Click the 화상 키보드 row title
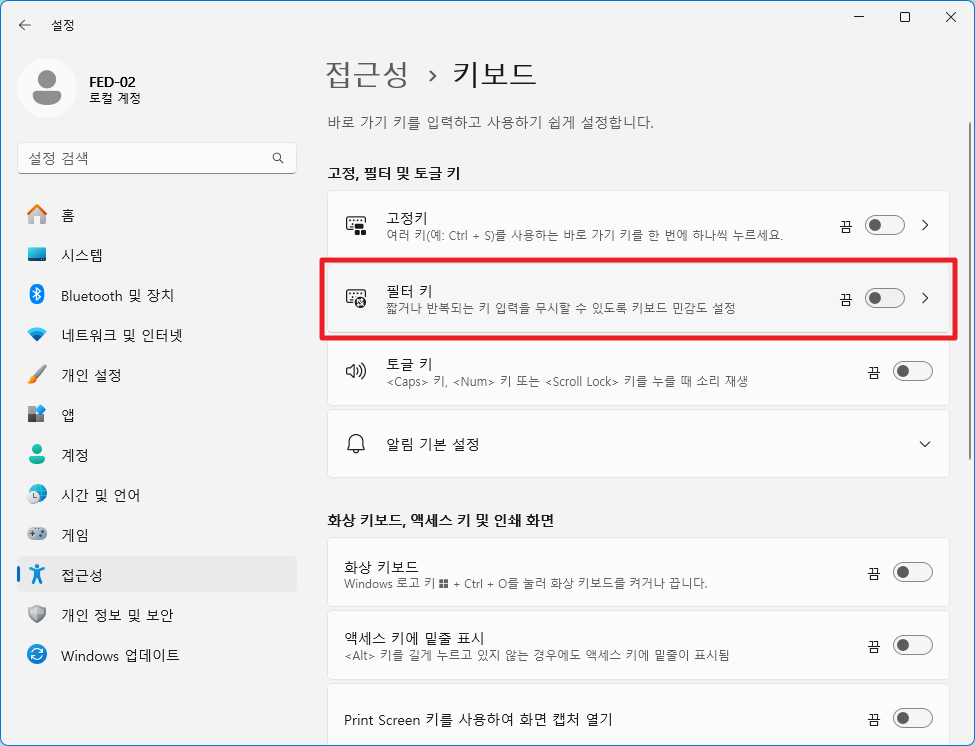The height and width of the screenshot is (746, 975). click(381, 566)
